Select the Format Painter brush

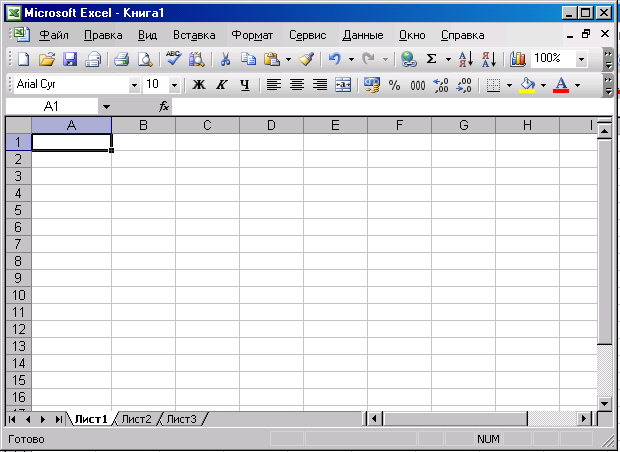pyautogui.click(x=306, y=59)
